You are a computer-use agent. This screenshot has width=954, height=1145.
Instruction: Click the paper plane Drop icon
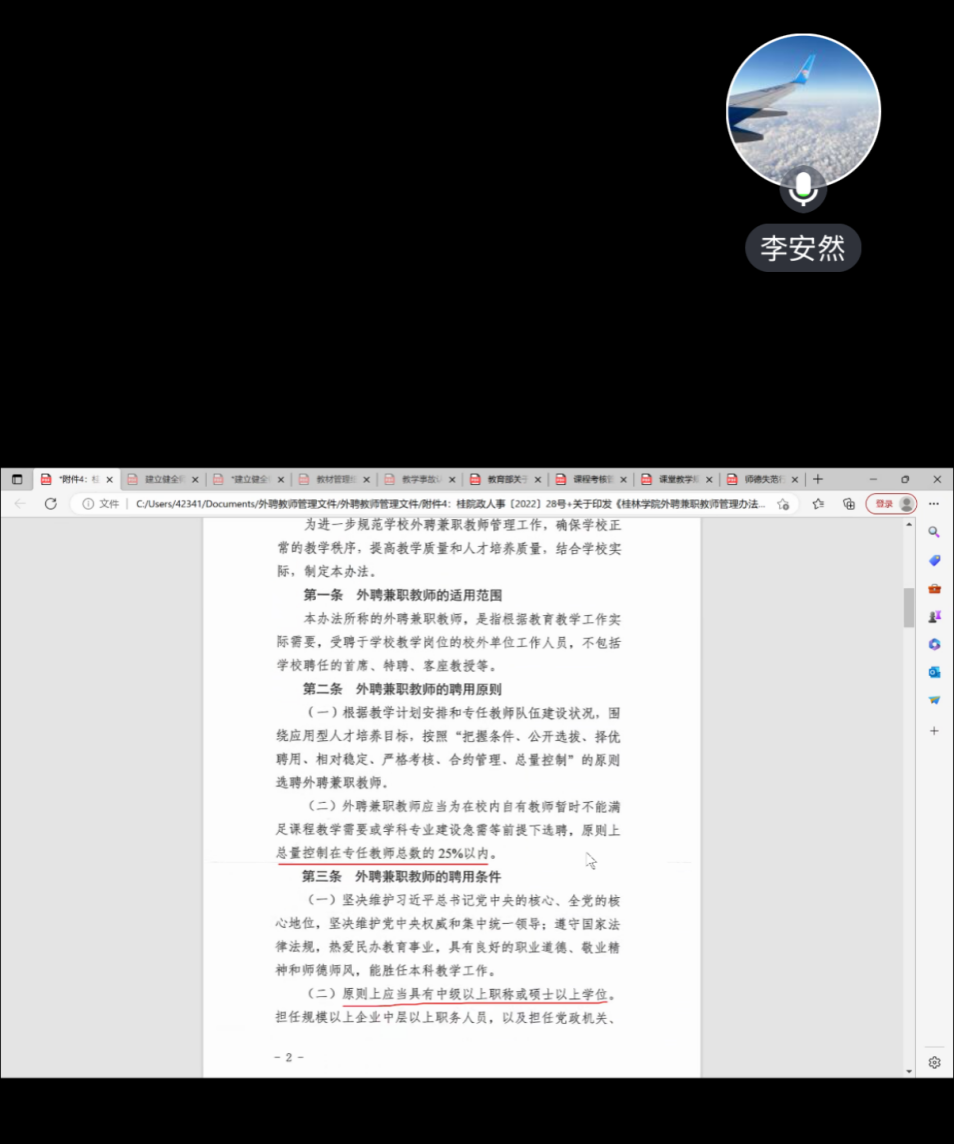(x=934, y=700)
